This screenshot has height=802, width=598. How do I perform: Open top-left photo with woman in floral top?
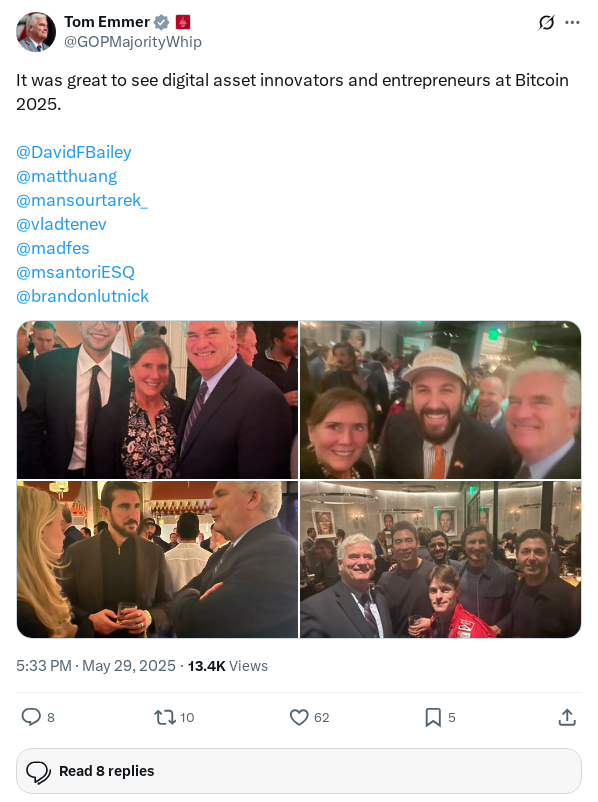pos(158,400)
